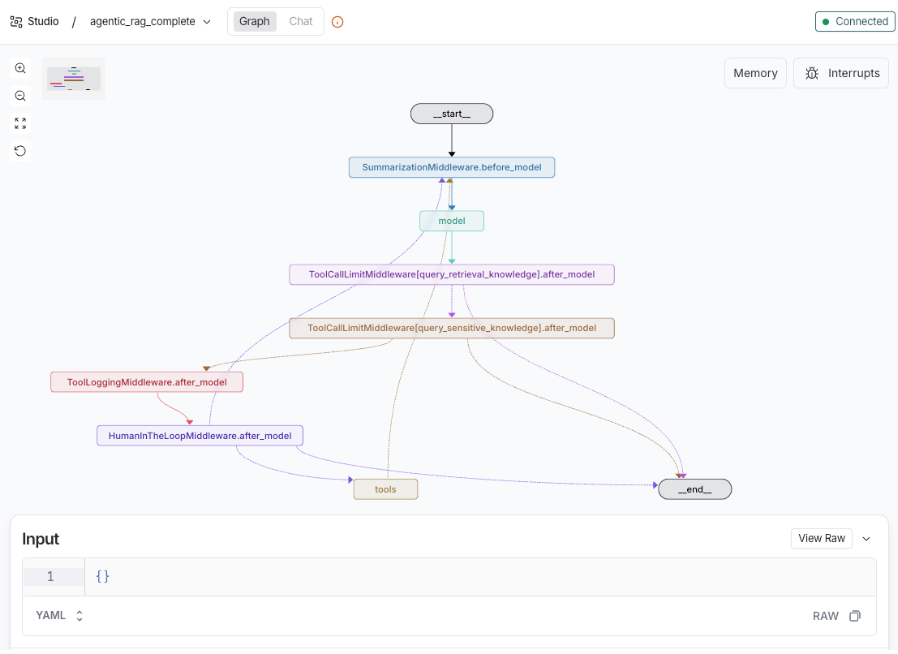This screenshot has width=898, height=654.
Task: Switch to the Chat tab
Action: (301, 21)
